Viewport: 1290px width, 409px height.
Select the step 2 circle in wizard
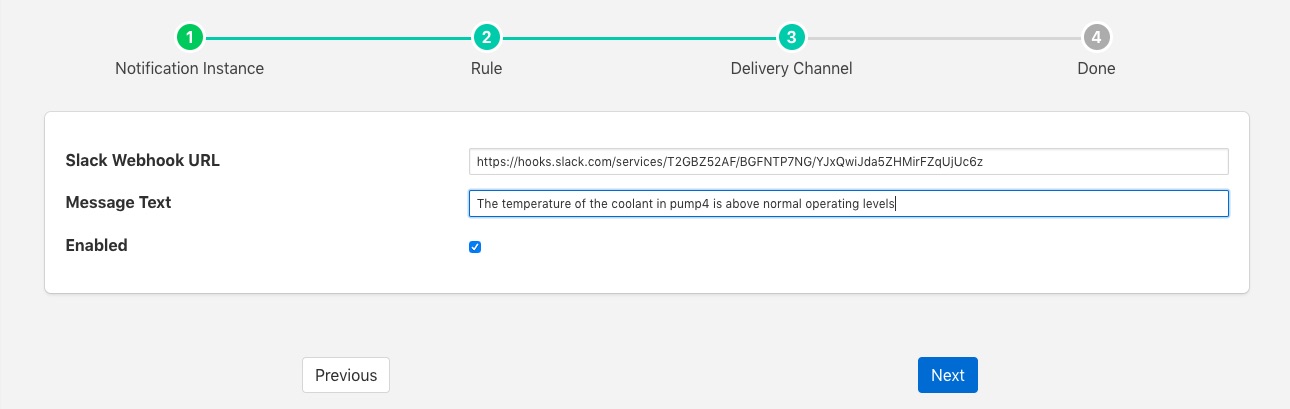click(486, 38)
